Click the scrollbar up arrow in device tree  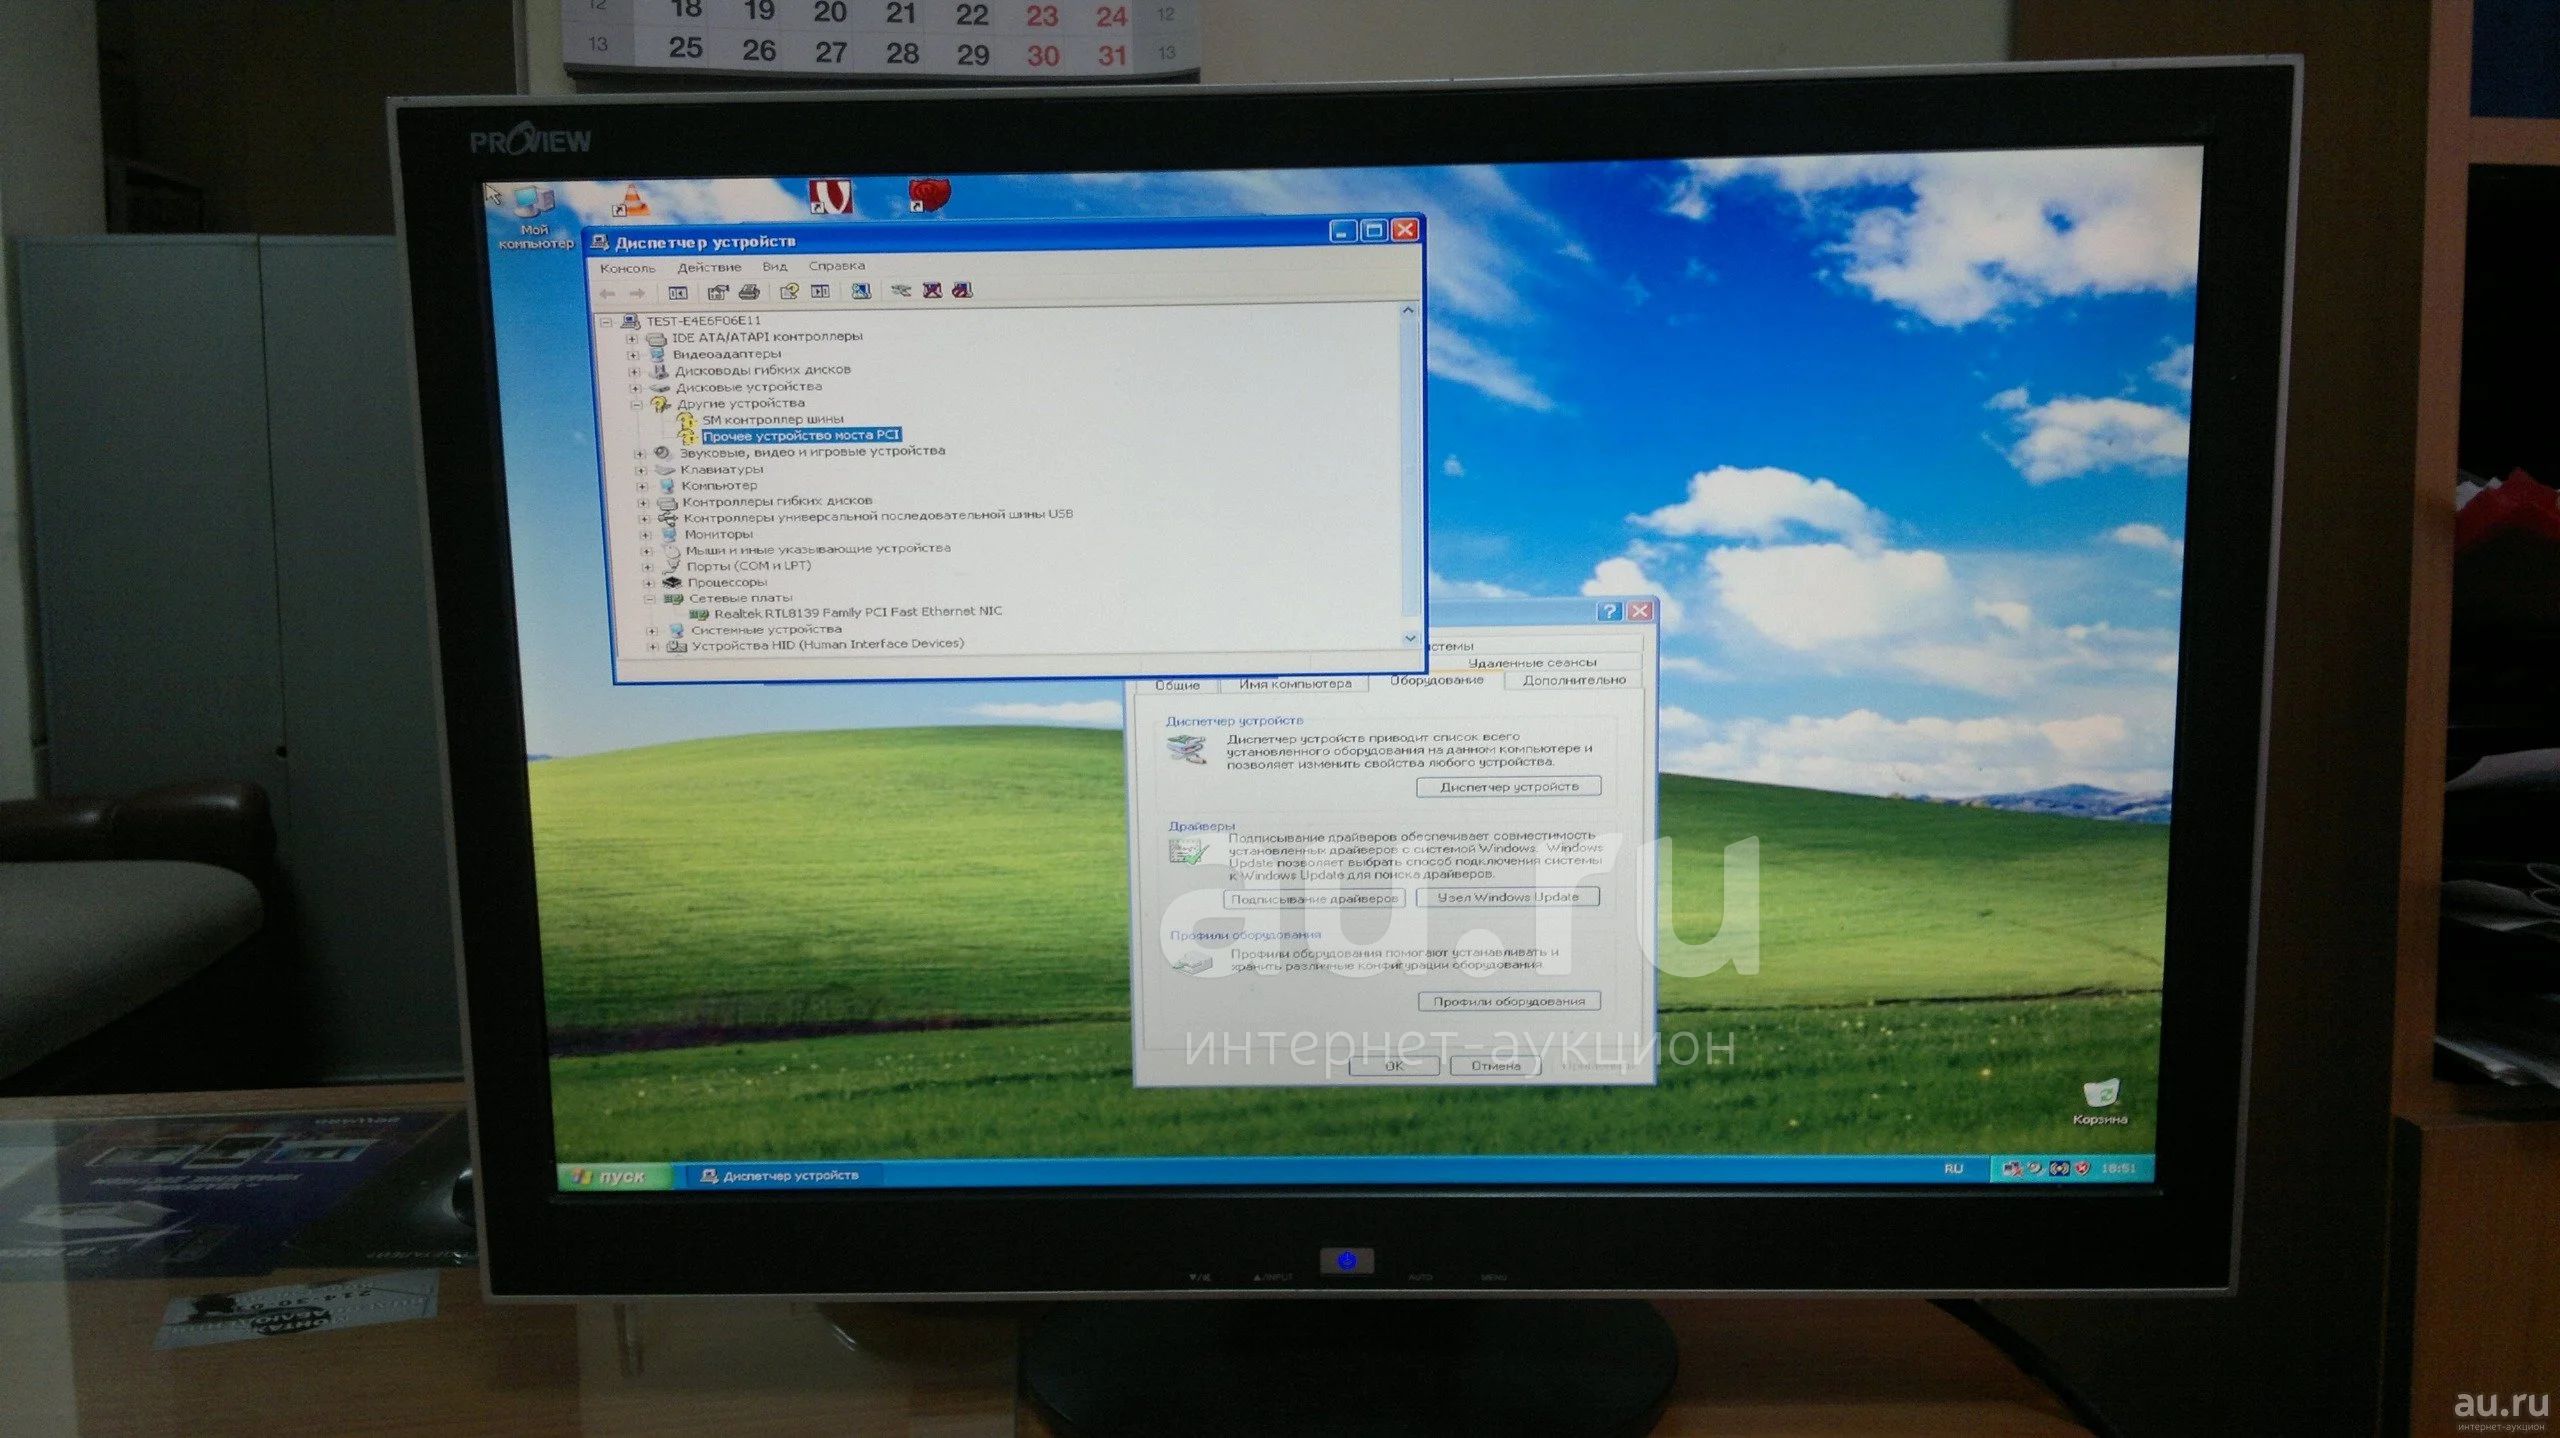click(1408, 310)
